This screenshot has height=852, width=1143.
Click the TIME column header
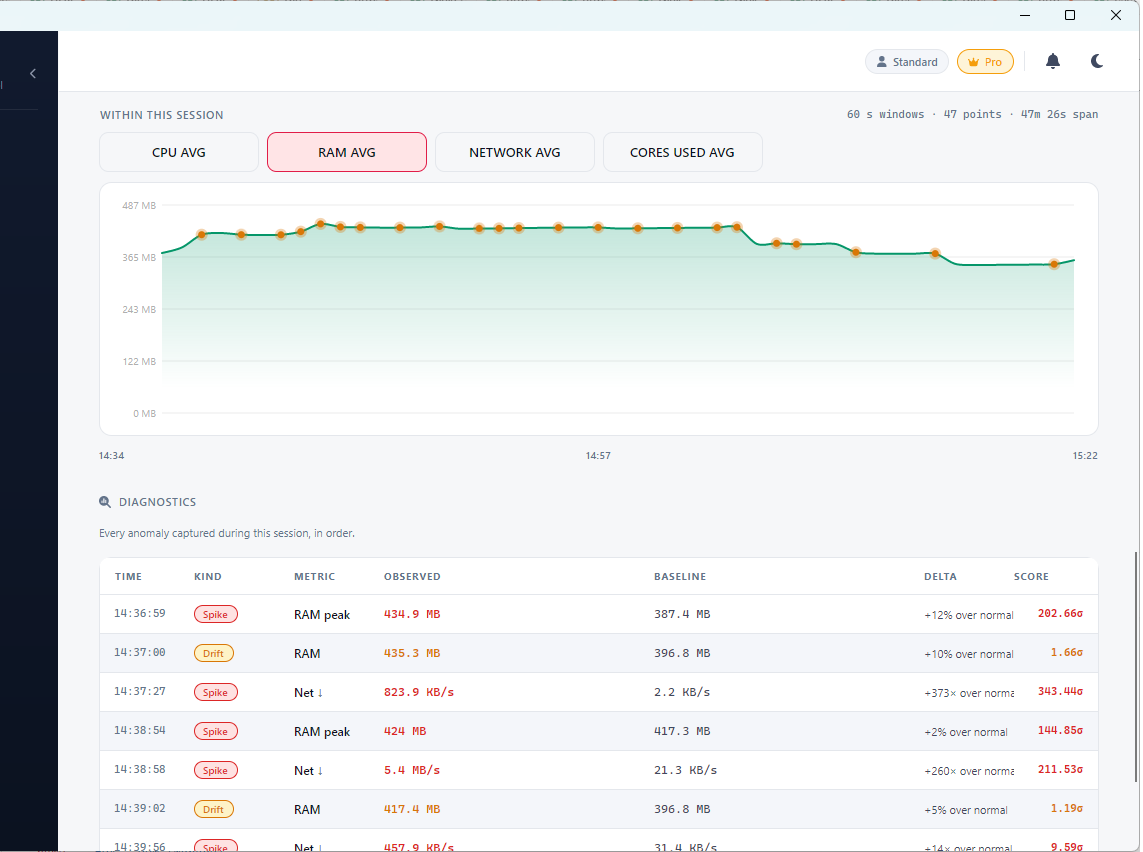pyautogui.click(x=128, y=577)
